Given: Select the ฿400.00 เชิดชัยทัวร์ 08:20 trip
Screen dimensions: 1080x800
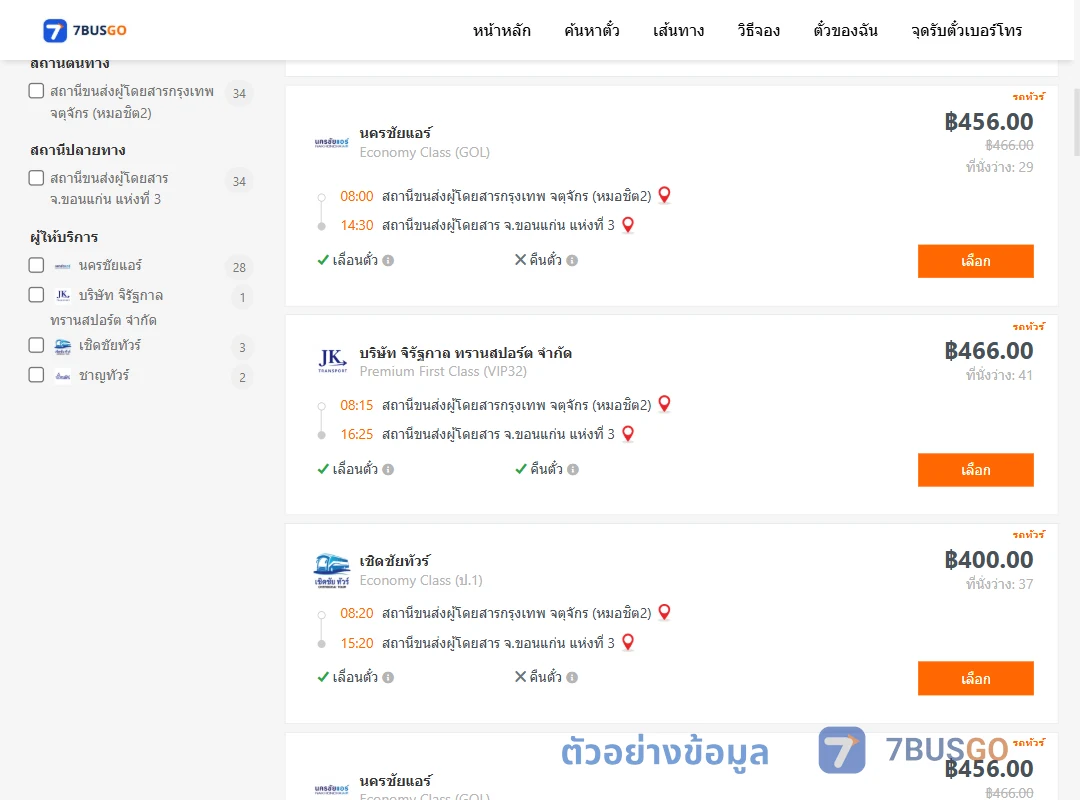Looking at the screenshot, I should pos(975,679).
